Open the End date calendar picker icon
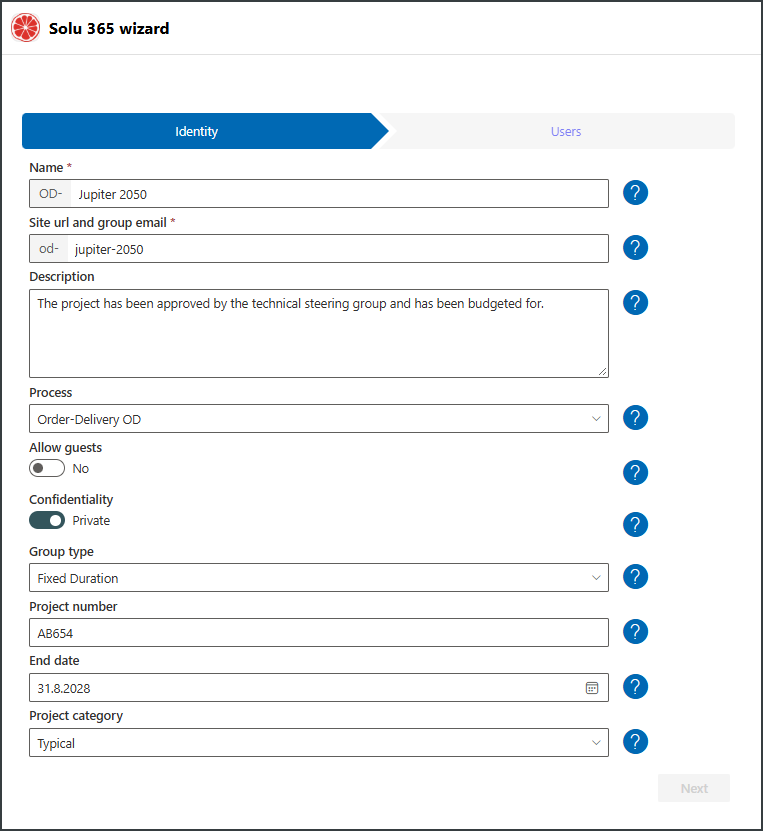 [592, 688]
